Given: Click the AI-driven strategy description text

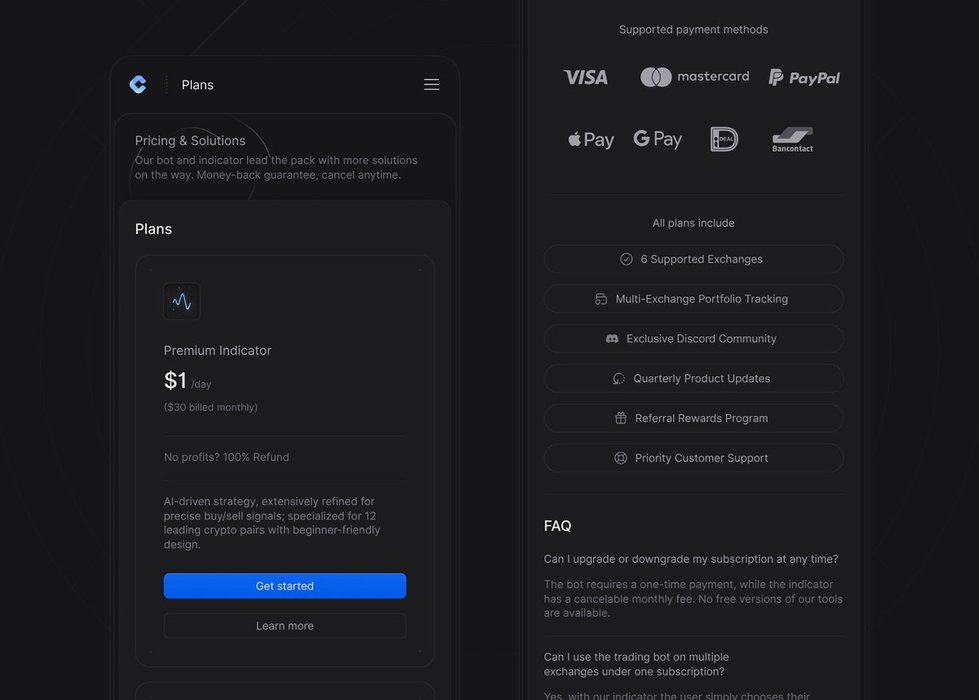Looking at the screenshot, I should click(x=272, y=523).
